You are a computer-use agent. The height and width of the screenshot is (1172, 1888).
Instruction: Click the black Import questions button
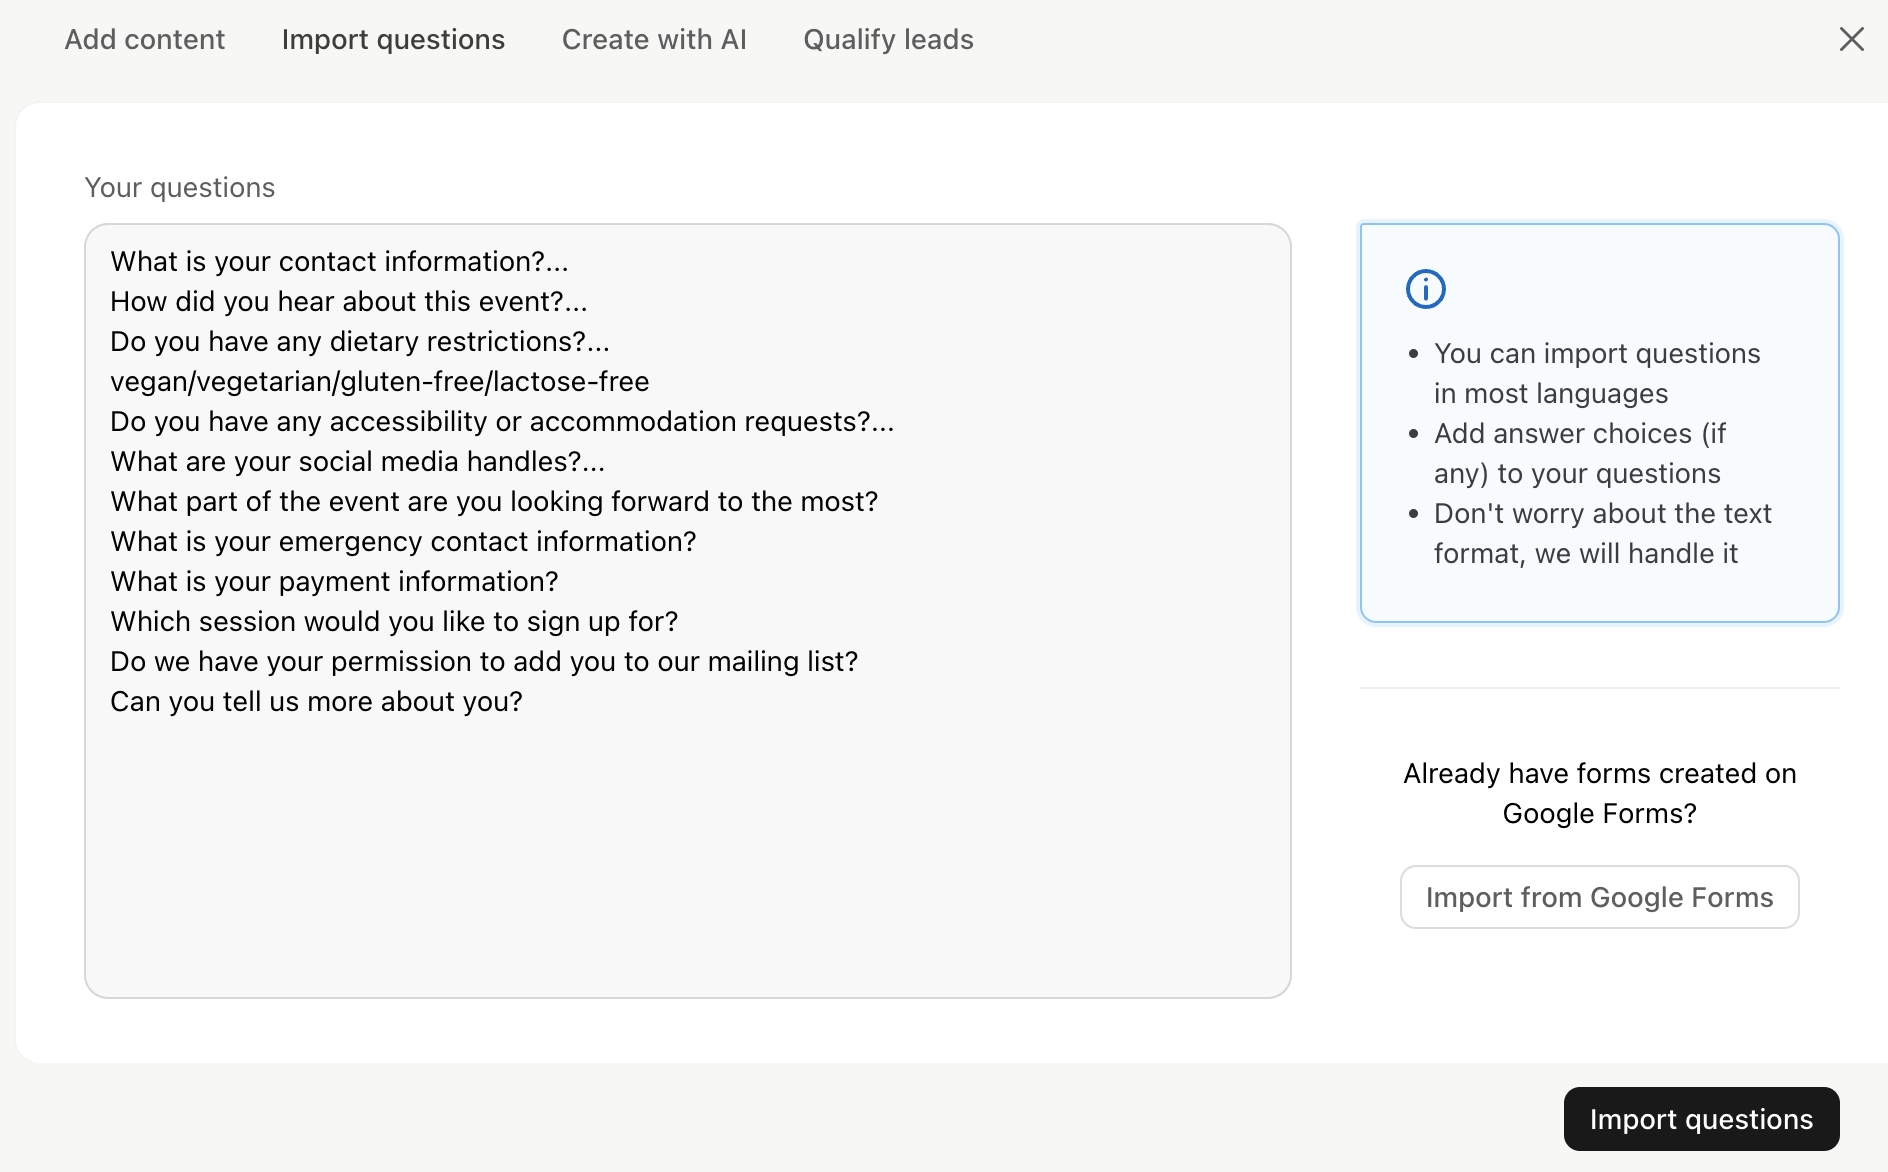tap(1701, 1119)
